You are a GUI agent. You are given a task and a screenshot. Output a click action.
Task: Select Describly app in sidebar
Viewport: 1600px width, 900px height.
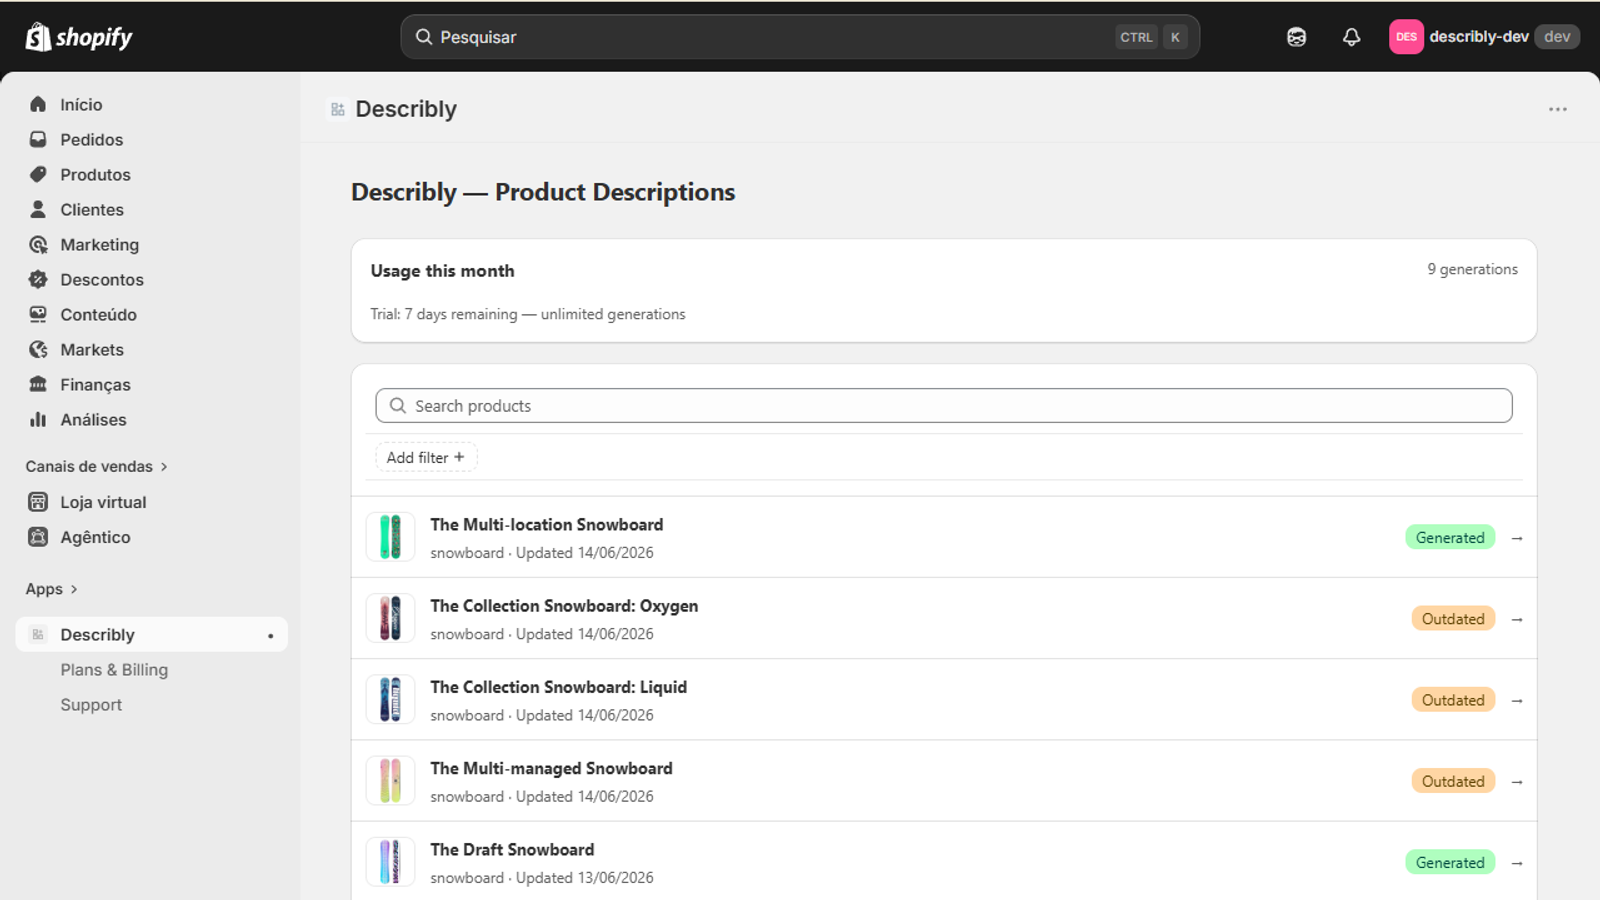(x=151, y=634)
